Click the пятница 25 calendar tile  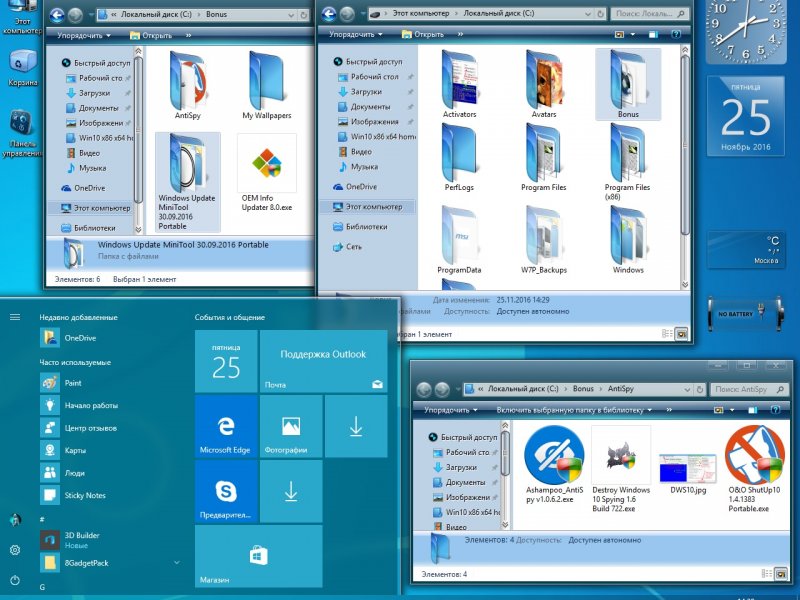point(226,361)
